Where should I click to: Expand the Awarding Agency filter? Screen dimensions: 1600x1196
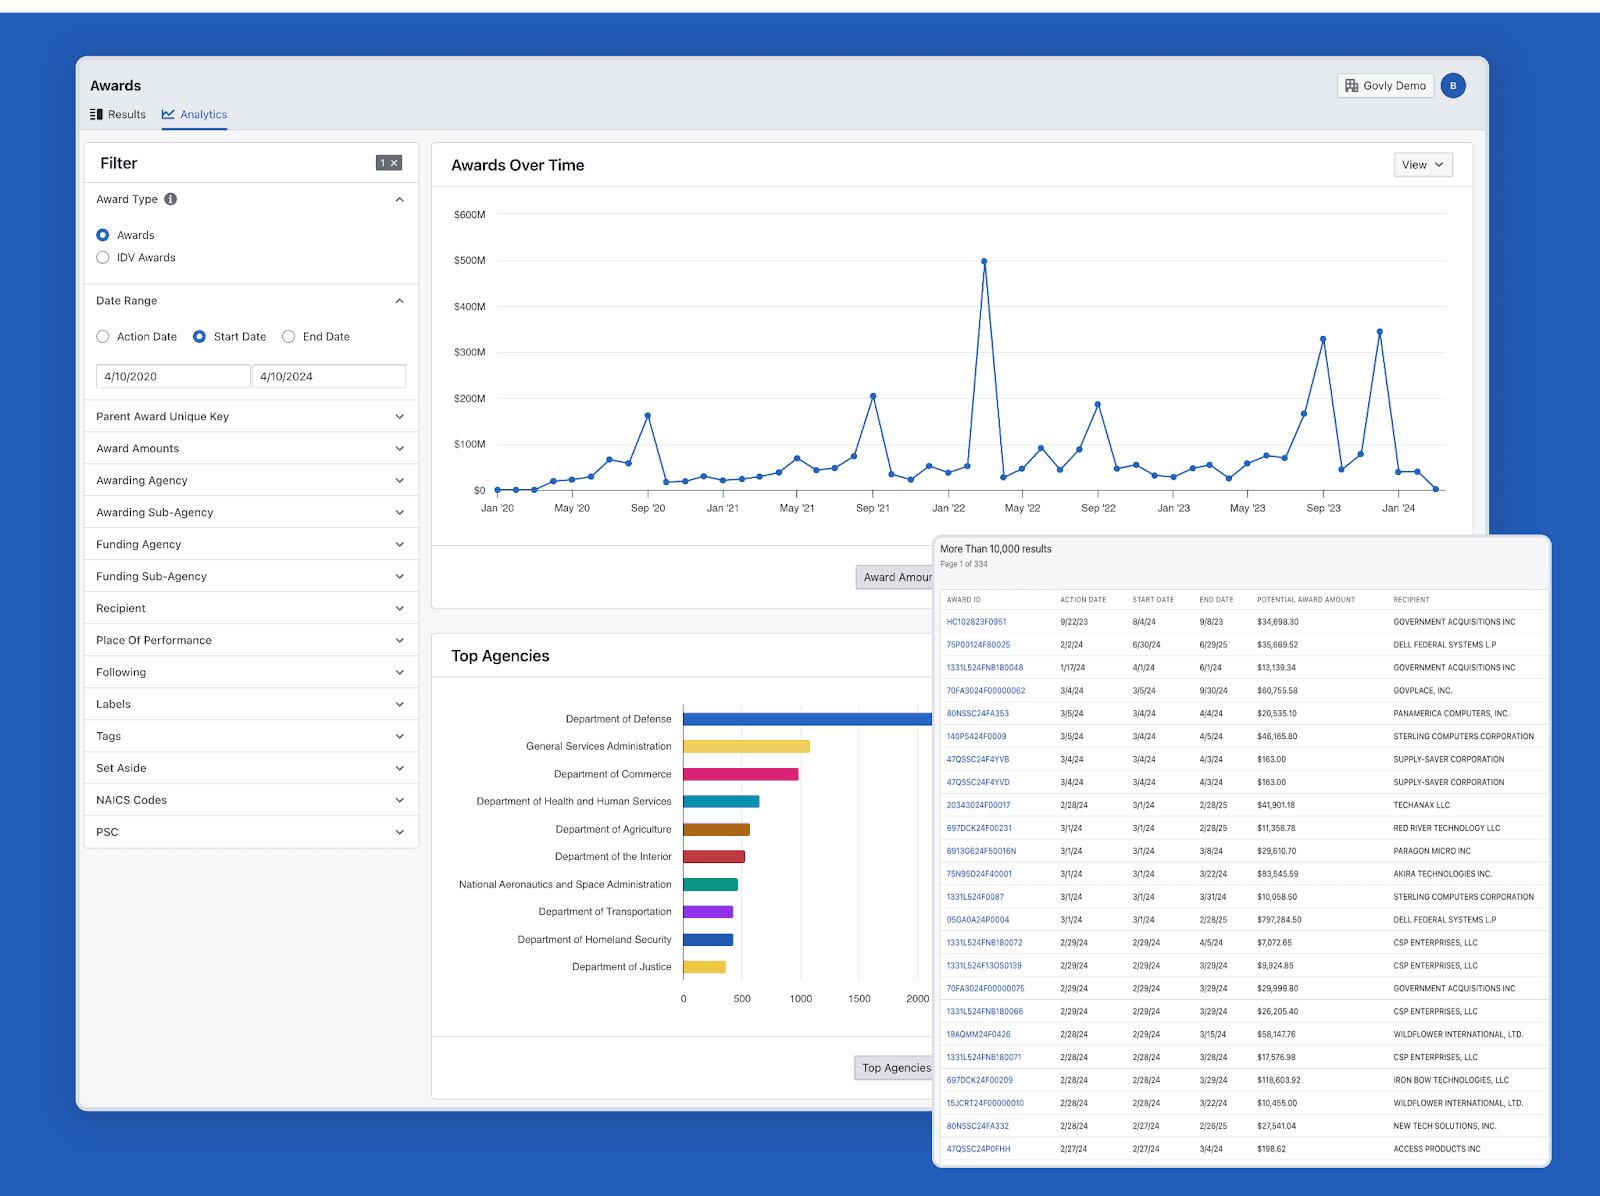click(251, 481)
